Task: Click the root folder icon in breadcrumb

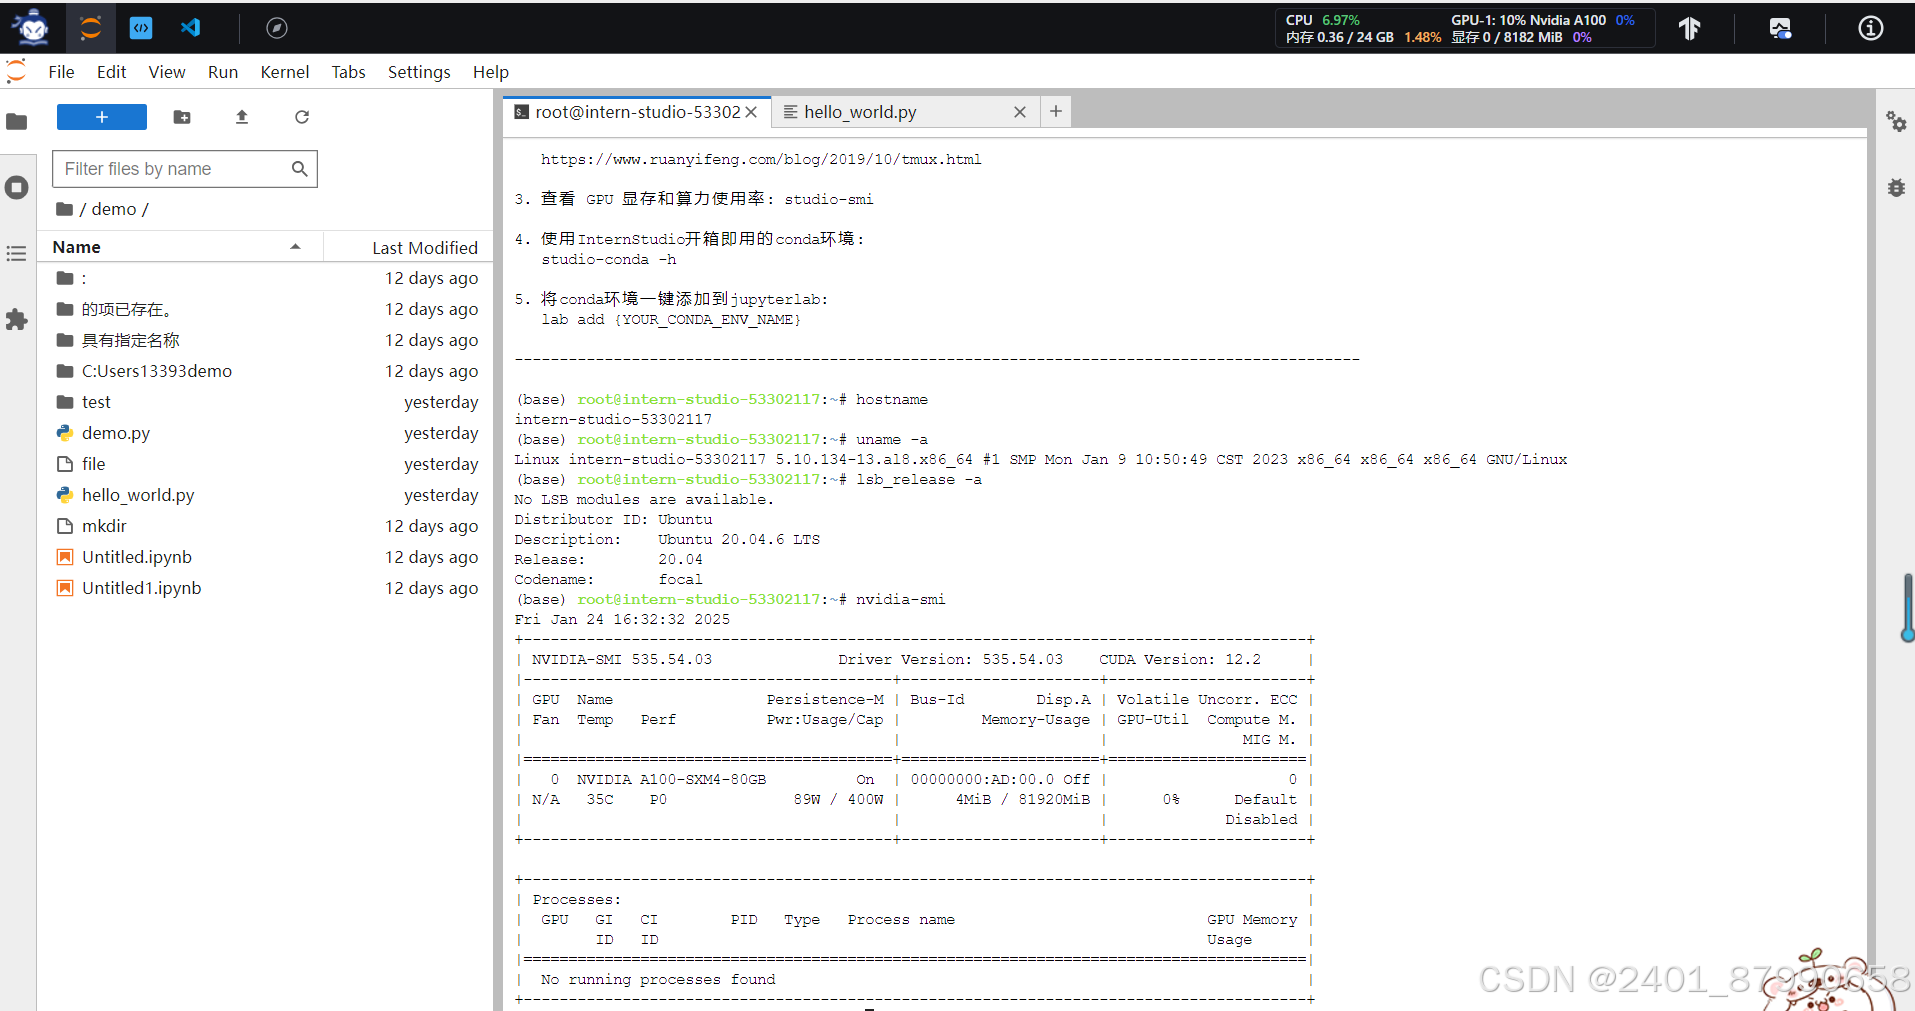Action: pyautogui.click(x=65, y=209)
